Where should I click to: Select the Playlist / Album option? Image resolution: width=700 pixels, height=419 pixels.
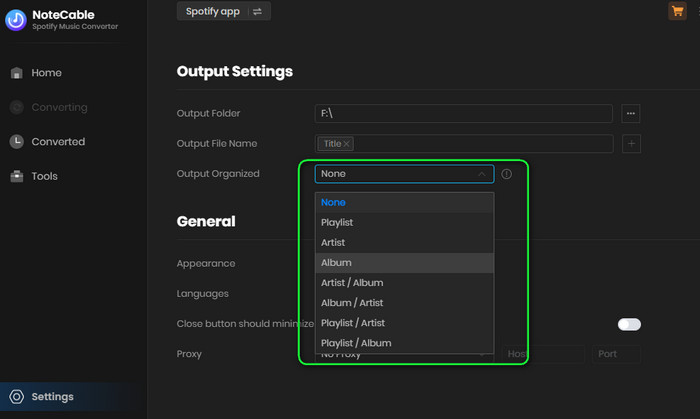[356, 343]
